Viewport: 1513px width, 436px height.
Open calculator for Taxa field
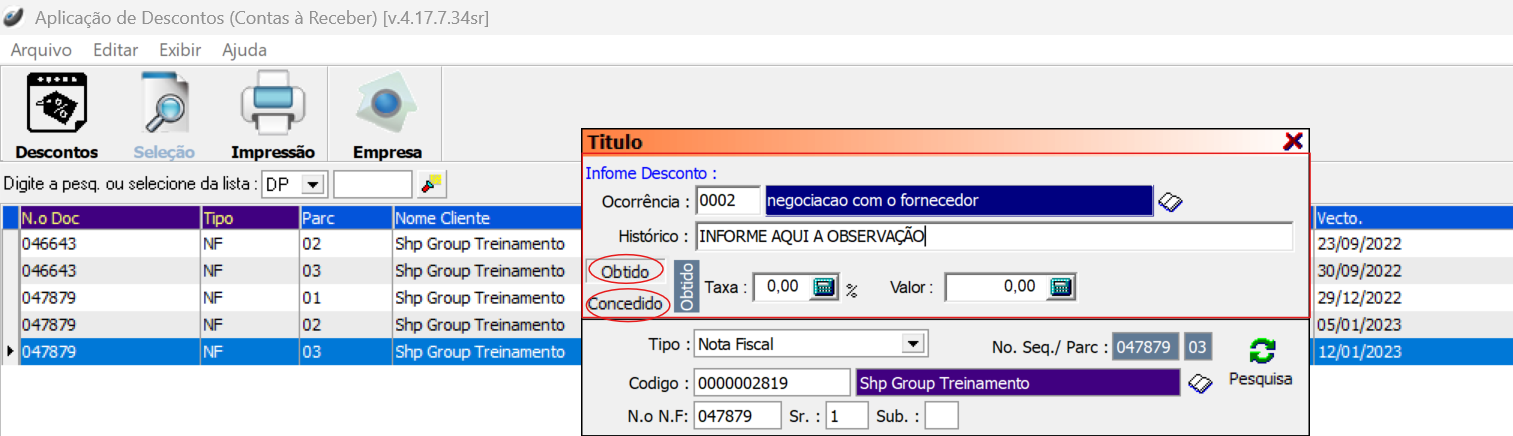[x=823, y=288]
